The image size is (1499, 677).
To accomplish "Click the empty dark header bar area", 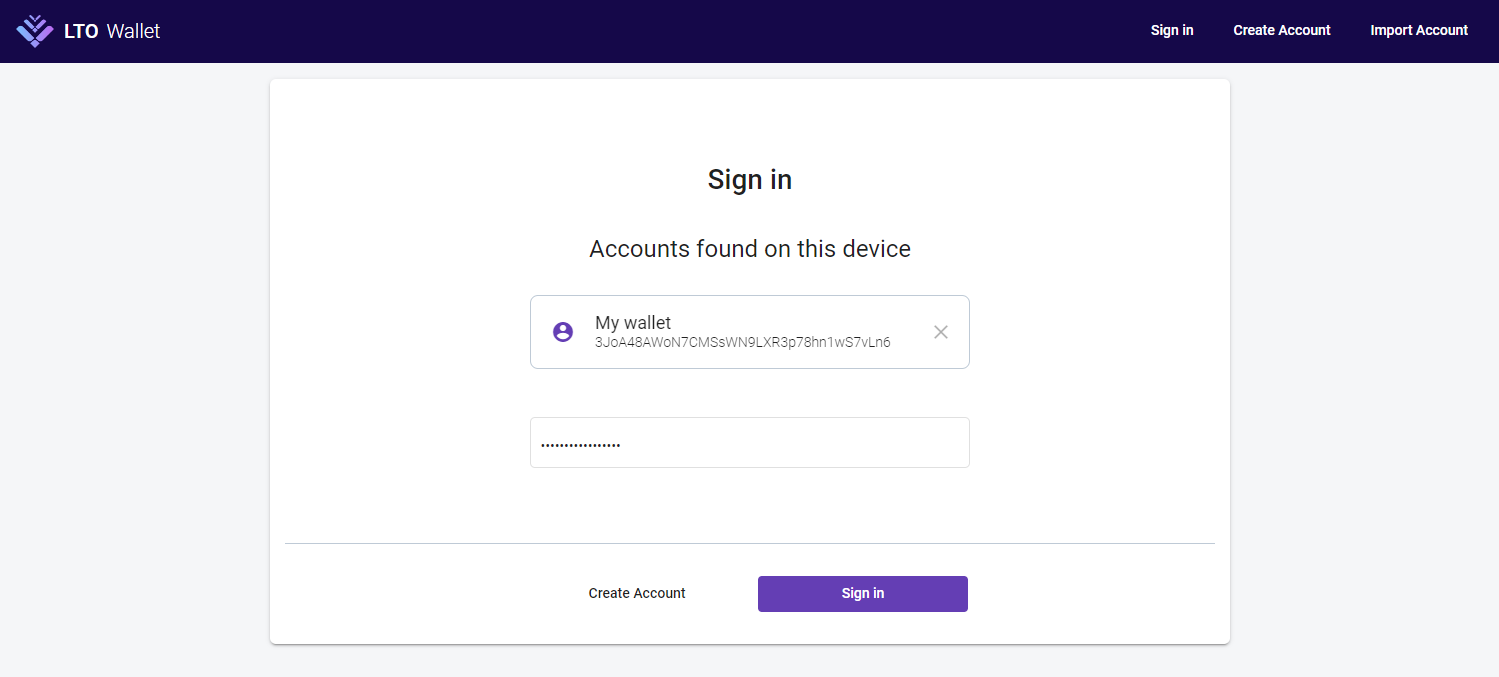I will [650, 31].
